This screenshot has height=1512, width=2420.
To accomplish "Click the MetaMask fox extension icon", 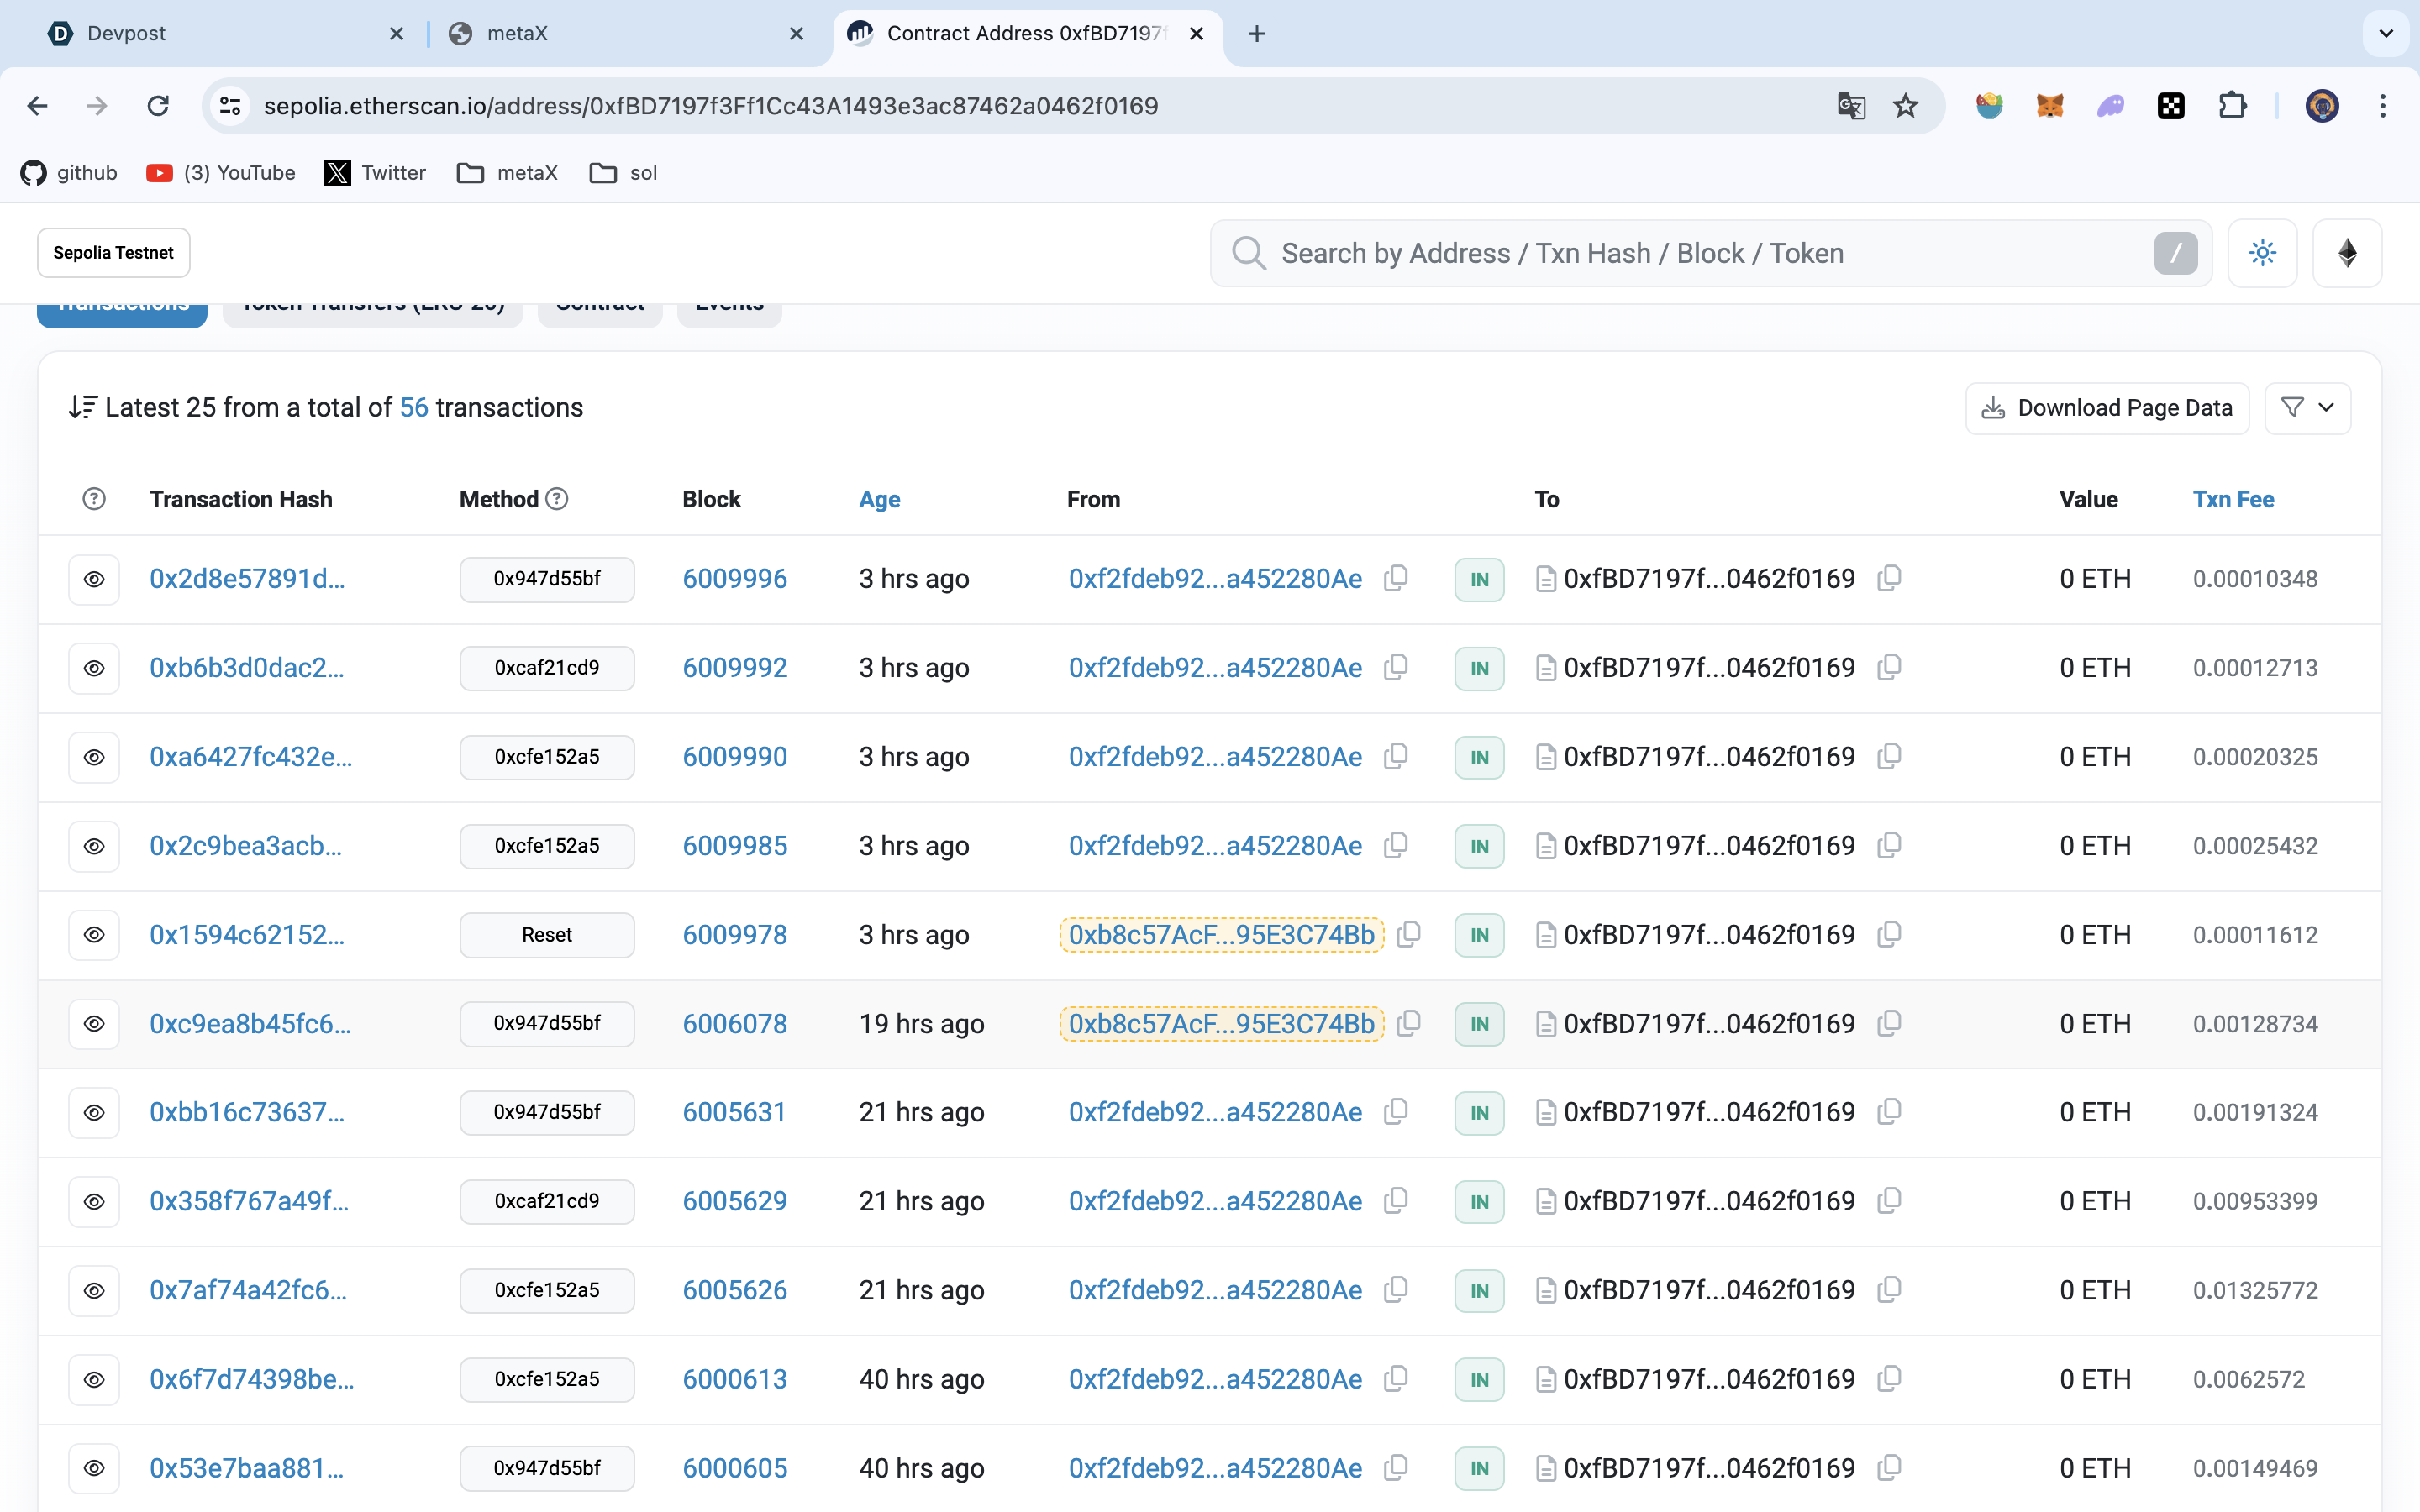I will (x=2049, y=106).
